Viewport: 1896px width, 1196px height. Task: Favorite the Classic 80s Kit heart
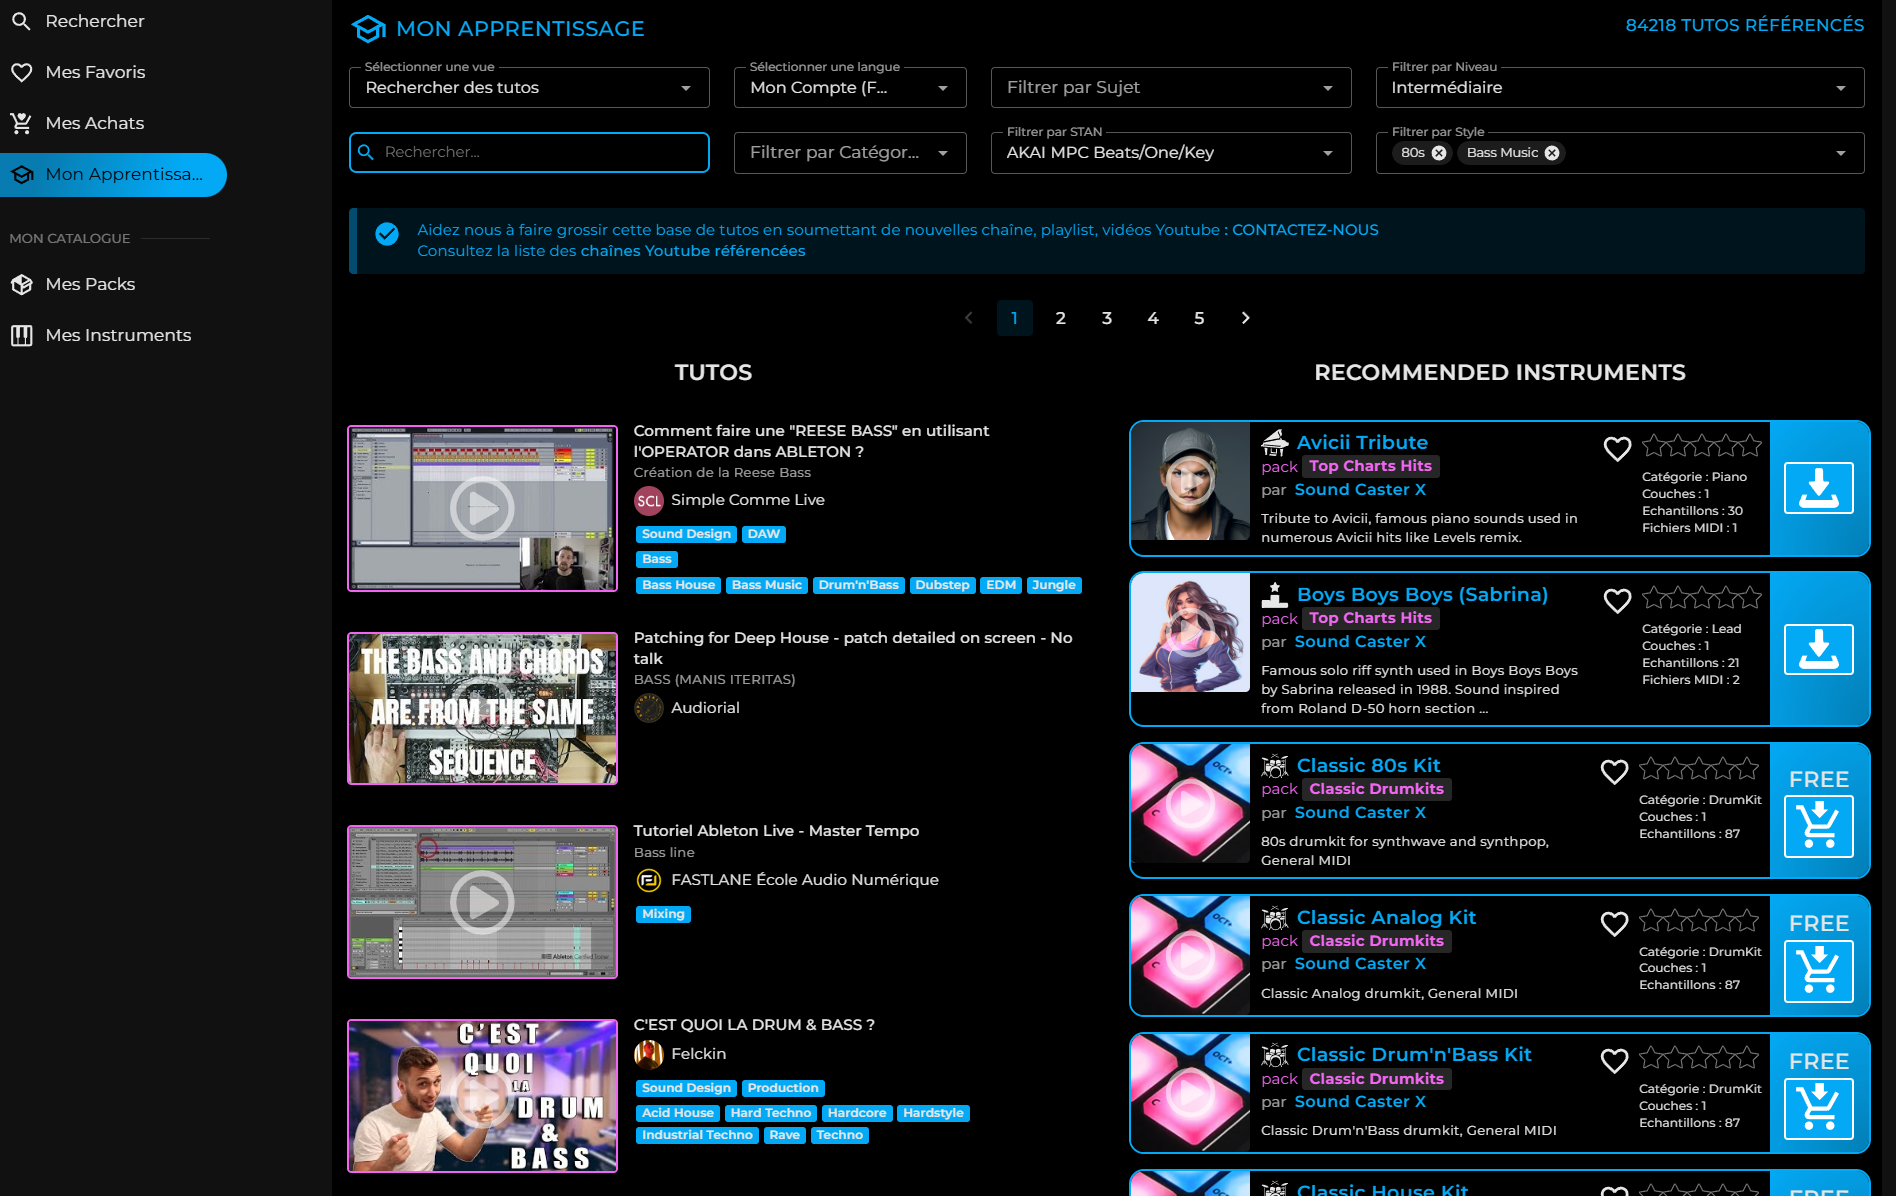coord(1614,772)
